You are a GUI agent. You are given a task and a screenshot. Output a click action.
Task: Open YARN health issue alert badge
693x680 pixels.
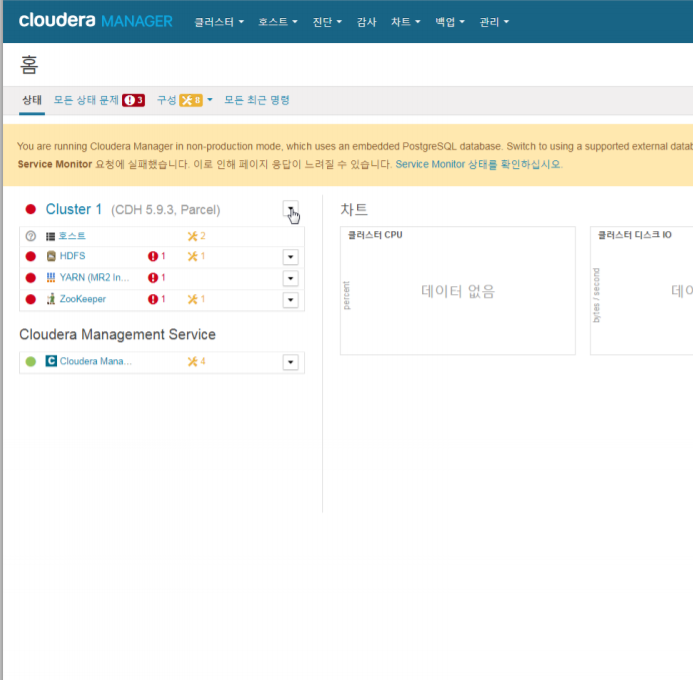(156, 277)
